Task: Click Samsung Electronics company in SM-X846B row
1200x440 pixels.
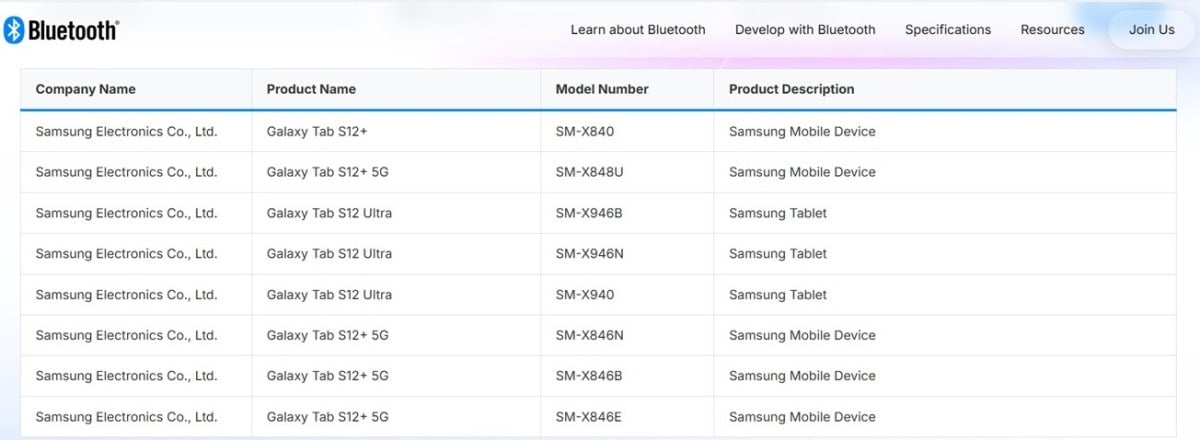Action: pos(126,376)
